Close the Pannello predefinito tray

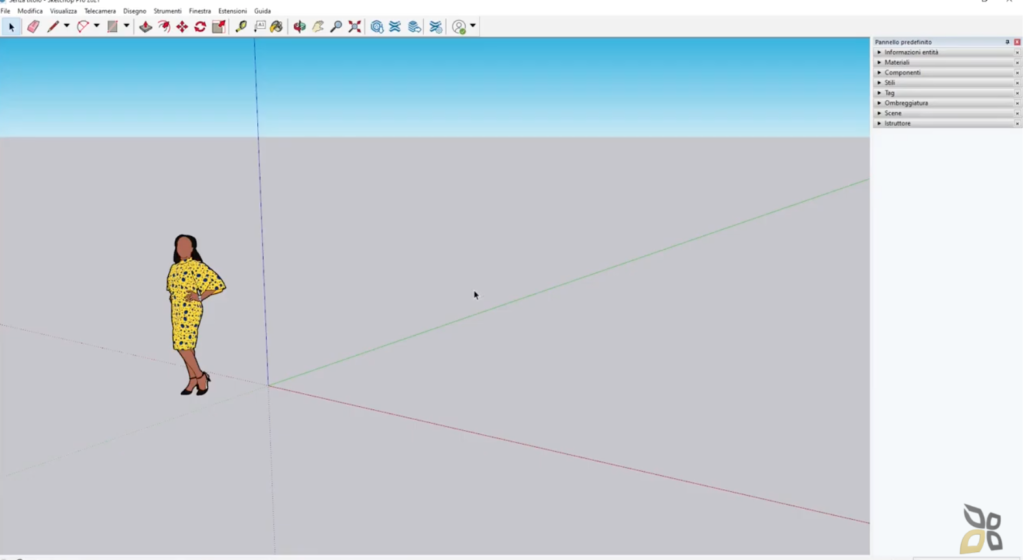(1017, 42)
